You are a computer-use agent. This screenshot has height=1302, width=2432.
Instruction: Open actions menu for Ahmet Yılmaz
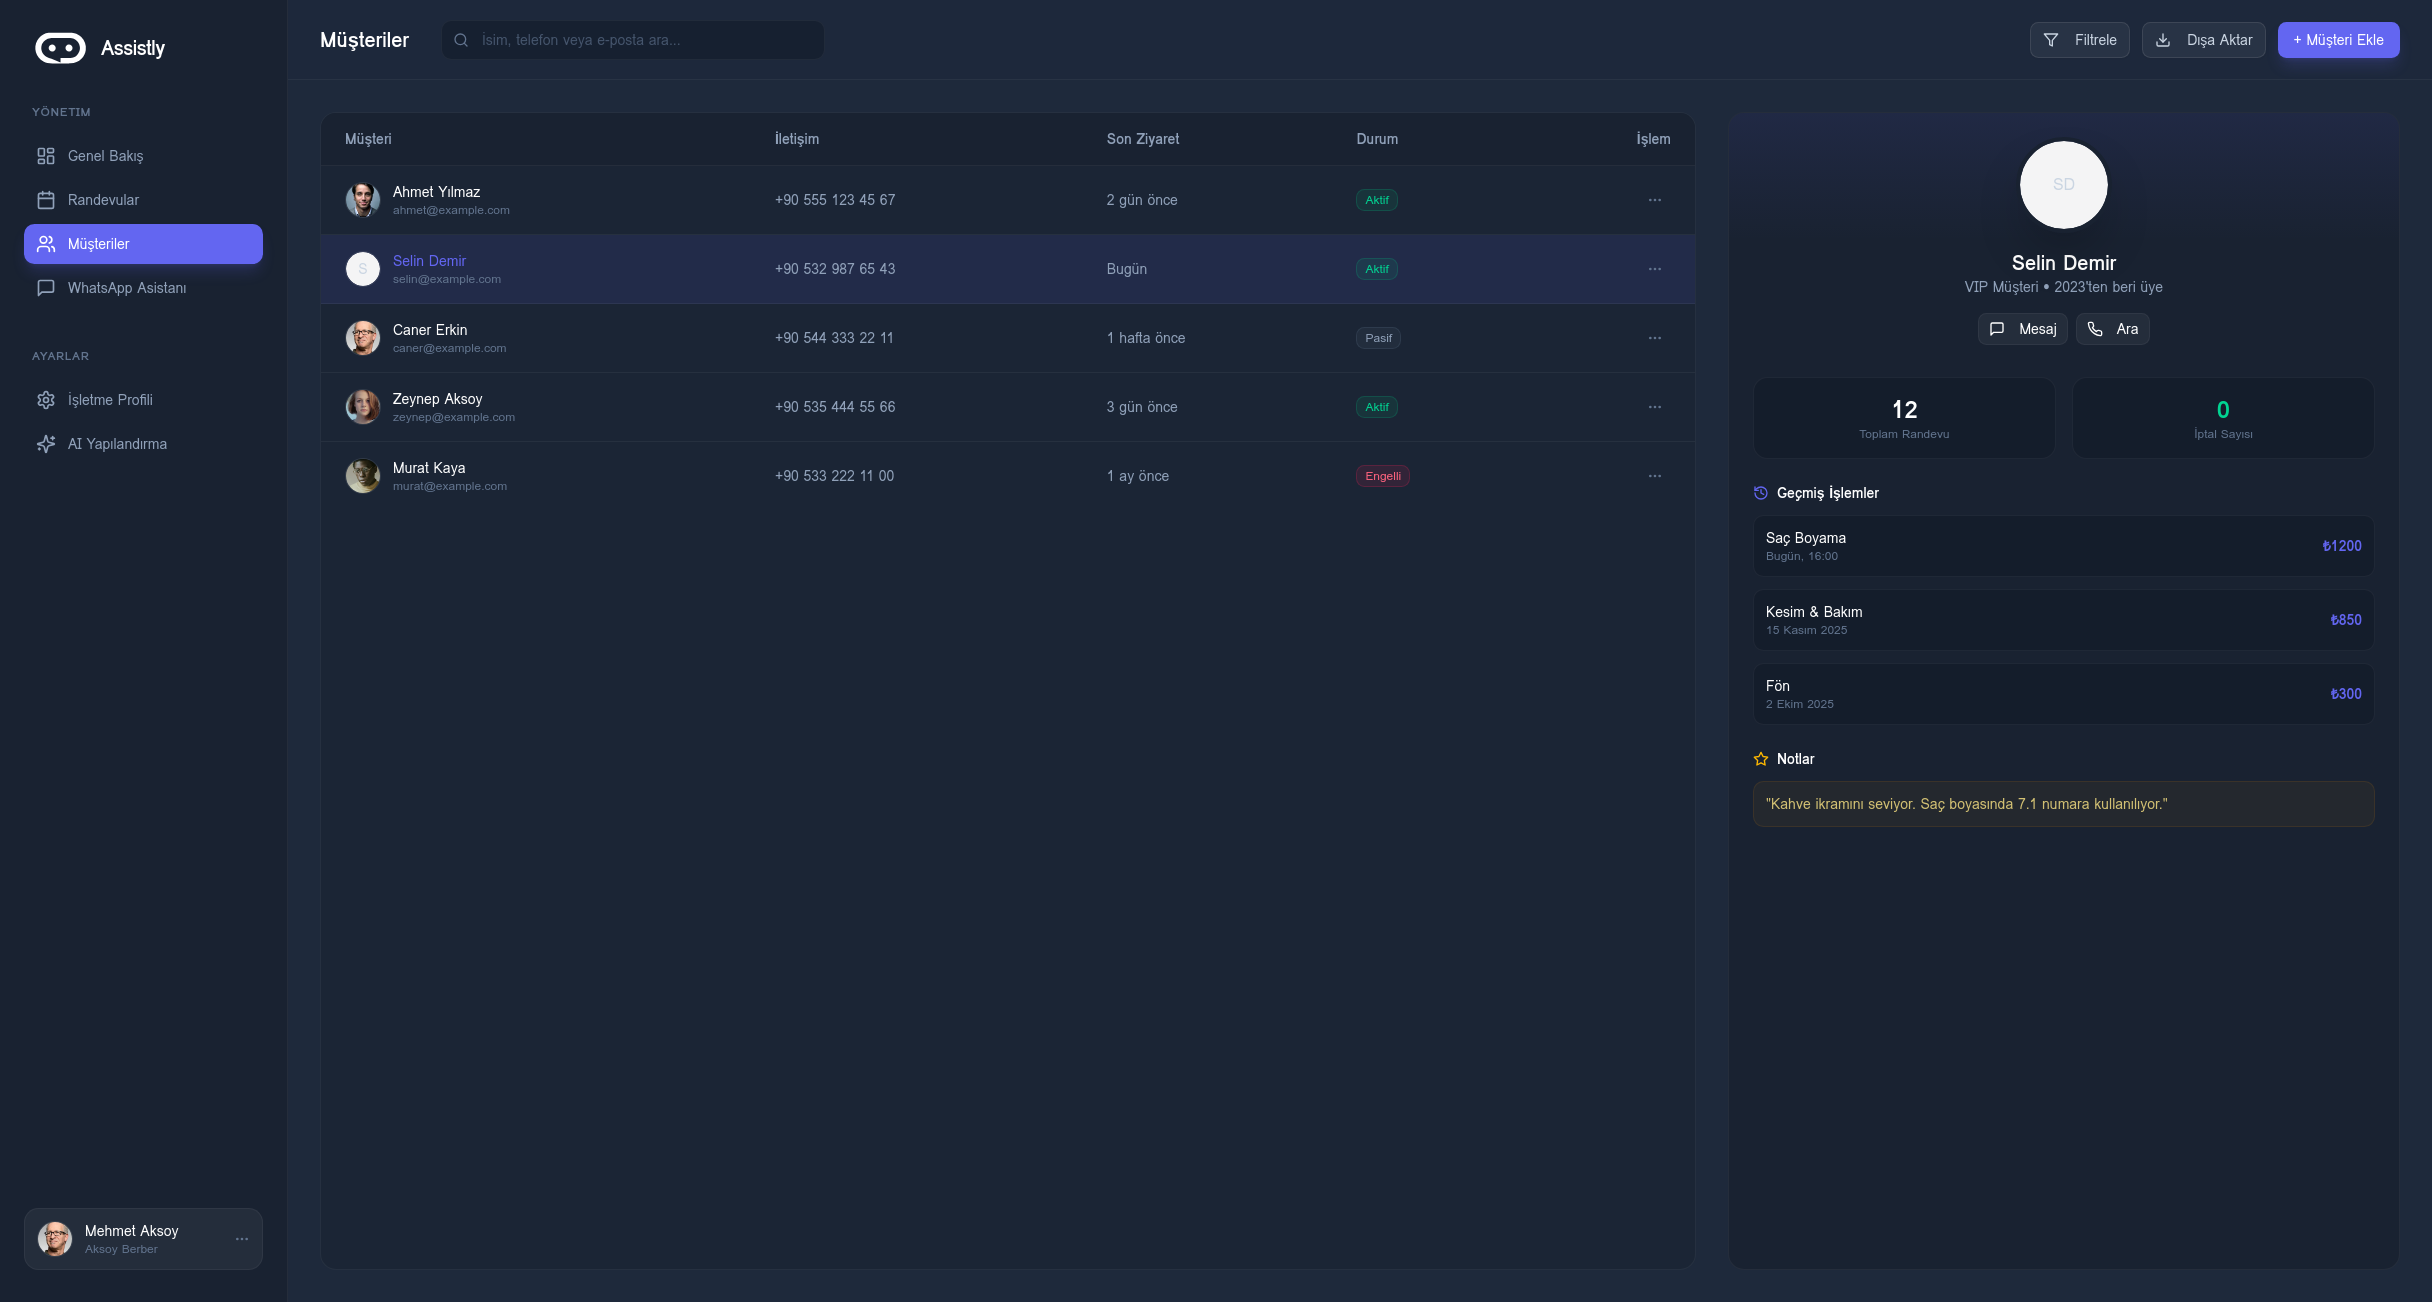[1655, 200]
